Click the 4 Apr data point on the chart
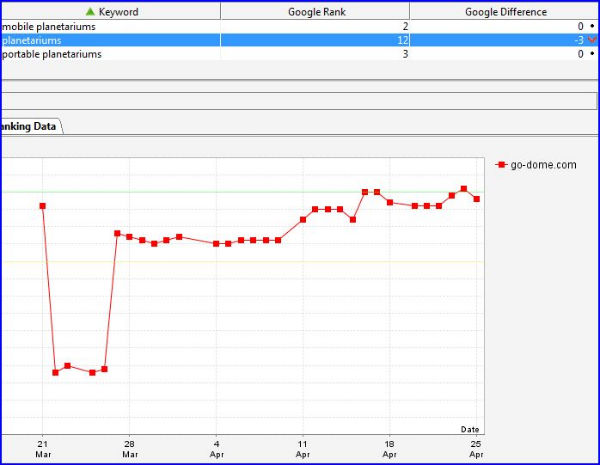 pos(216,244)
